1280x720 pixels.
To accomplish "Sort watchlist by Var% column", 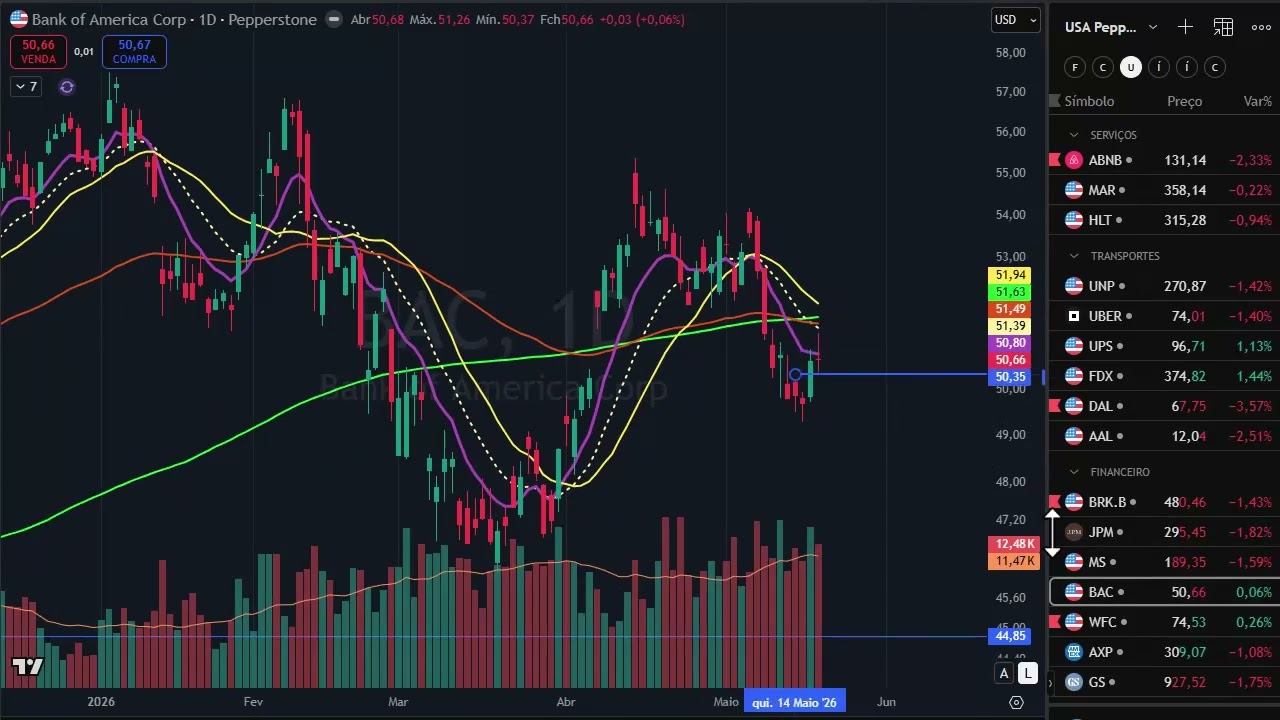I will click(x=1258, y=101).
